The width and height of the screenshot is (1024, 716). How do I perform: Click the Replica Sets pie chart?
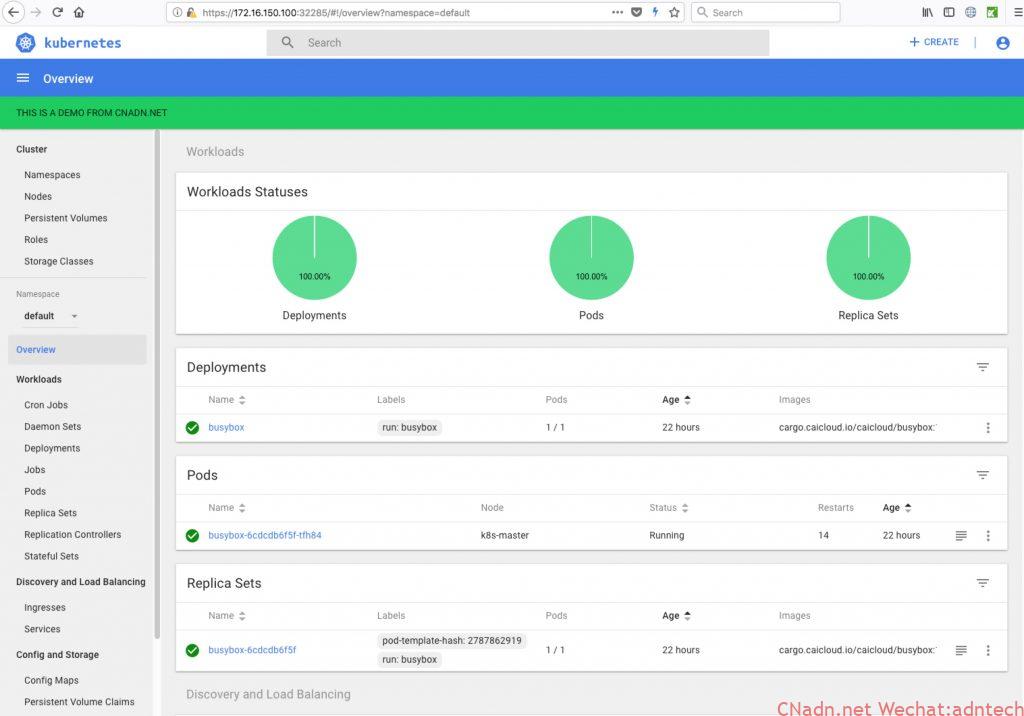point(869,257)
